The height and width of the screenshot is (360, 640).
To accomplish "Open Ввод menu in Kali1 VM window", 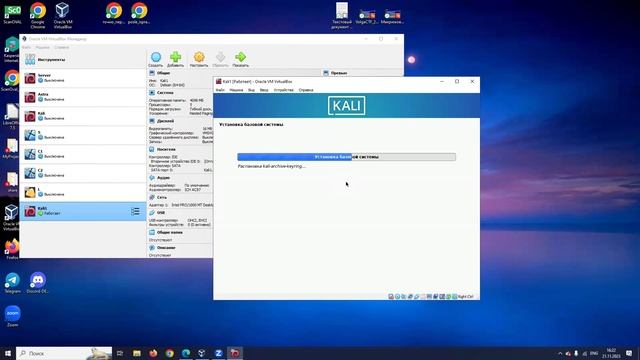I will [x=264, y=90].
